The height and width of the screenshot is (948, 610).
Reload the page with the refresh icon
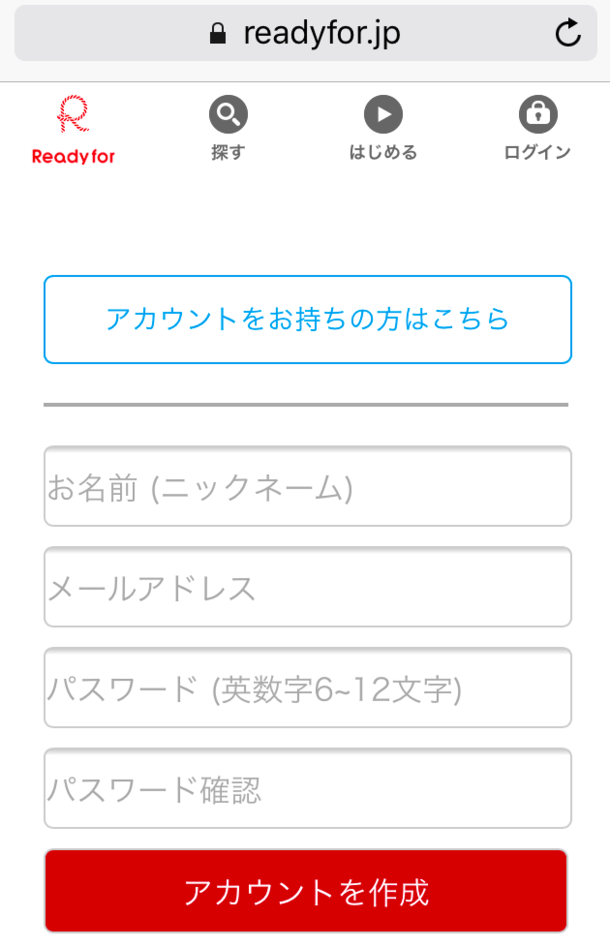click(x=567, y=35)
